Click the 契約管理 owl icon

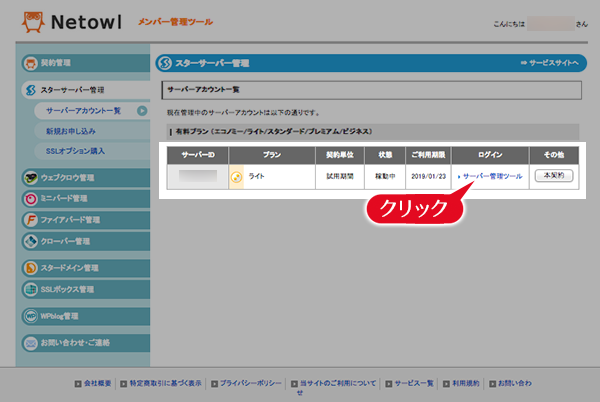pyautogui.click(x=31, y=63)
